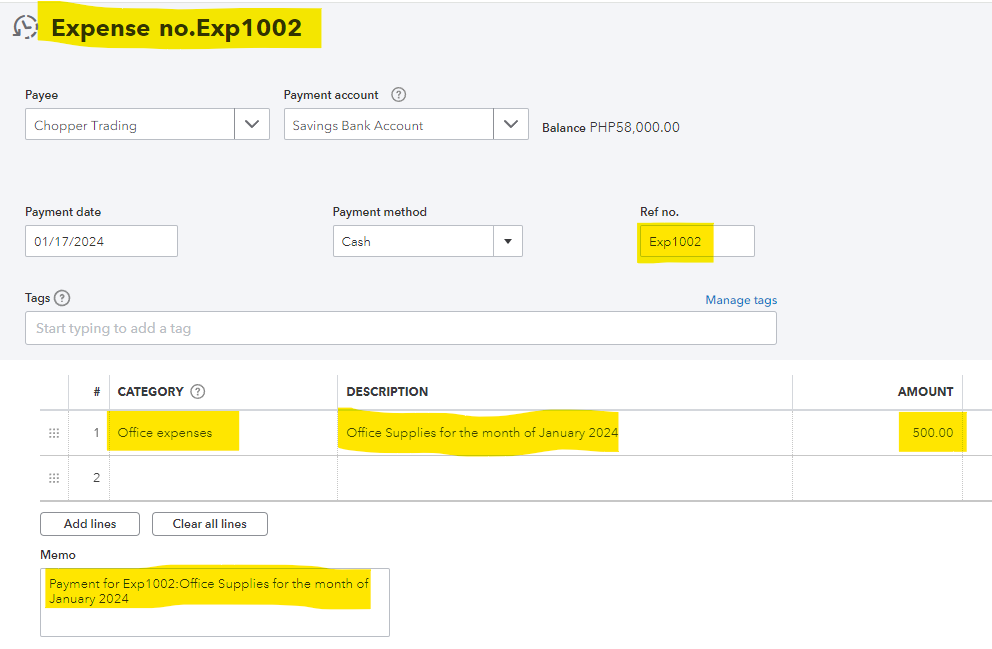The height and width of the screenshot is (649, 992).
Task: Click the Category column help icon
Action: [x=197, y=392]
